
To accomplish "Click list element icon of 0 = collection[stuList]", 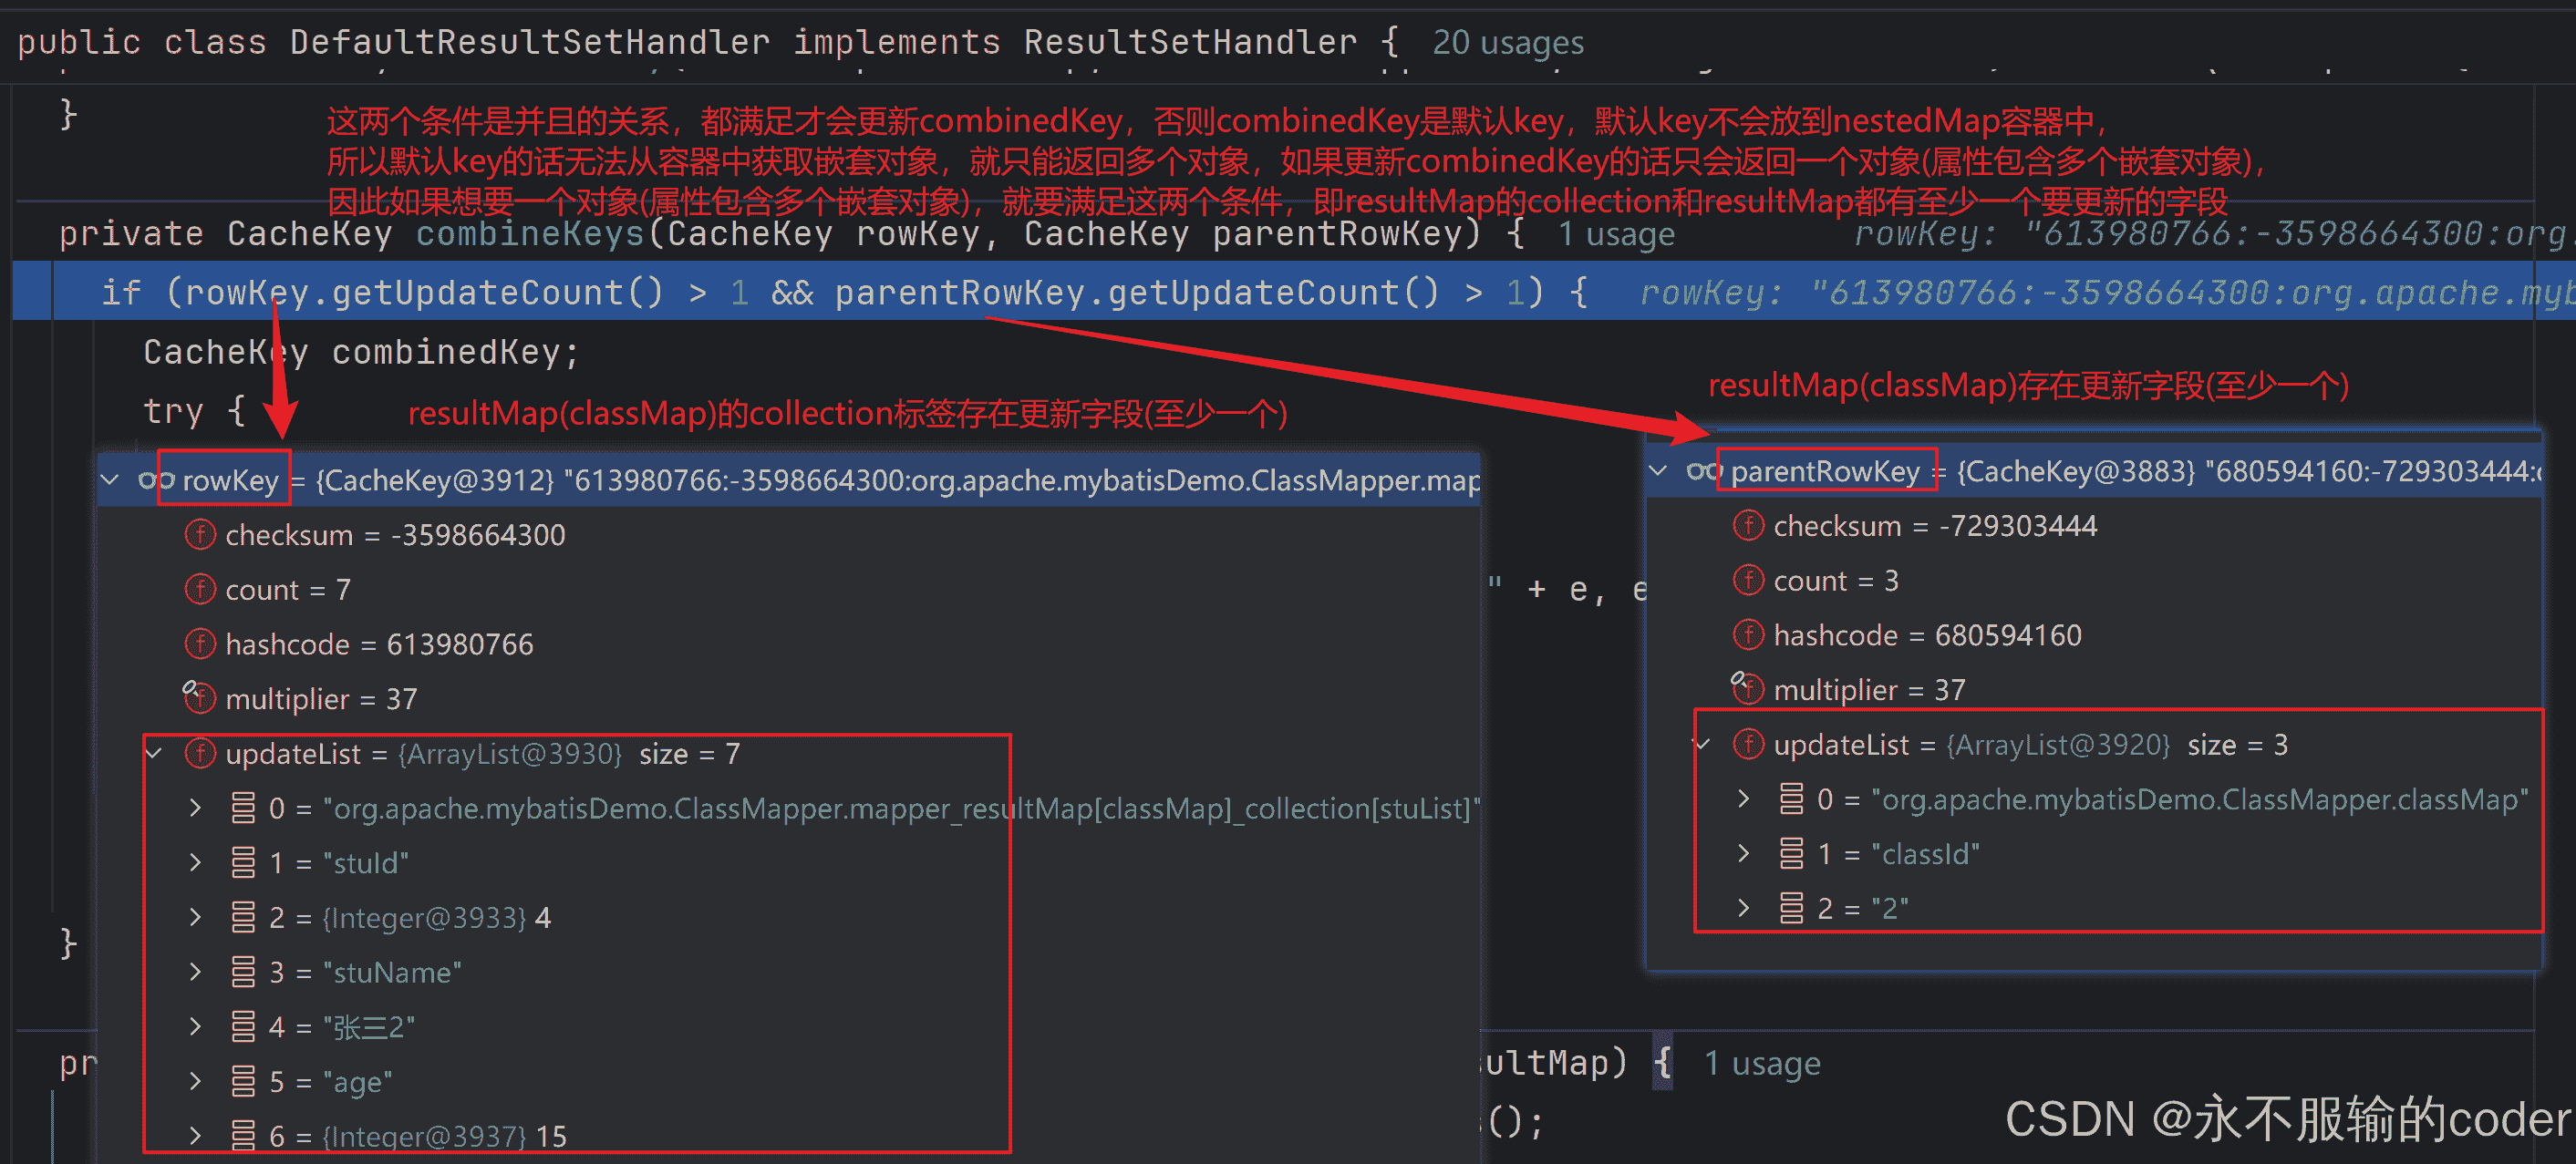I will [x=243, y=808].
